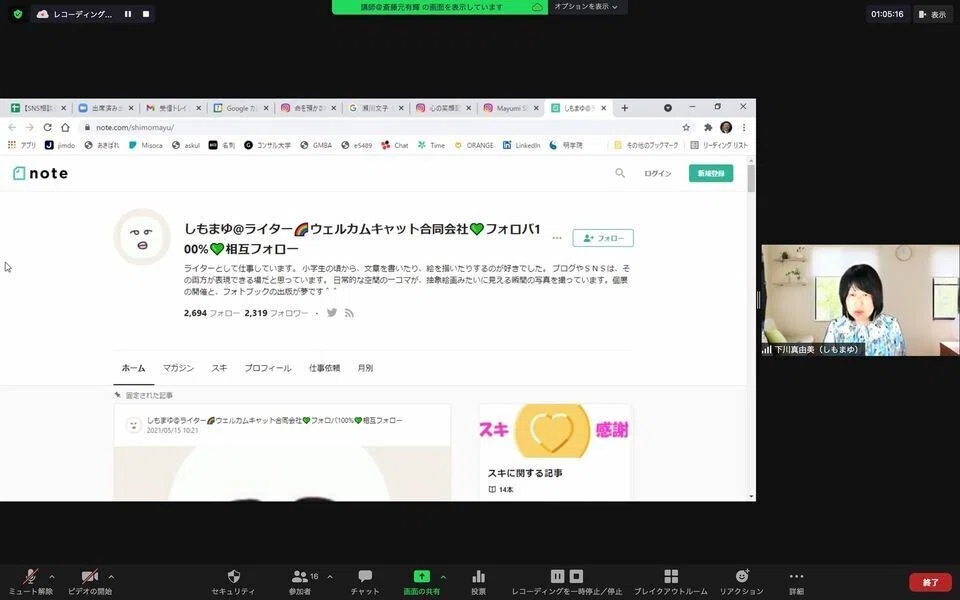Open the profile more options ellipsis
Image resolution: width=960 pixels, height=600 pixels.
(x=557, y=238)
